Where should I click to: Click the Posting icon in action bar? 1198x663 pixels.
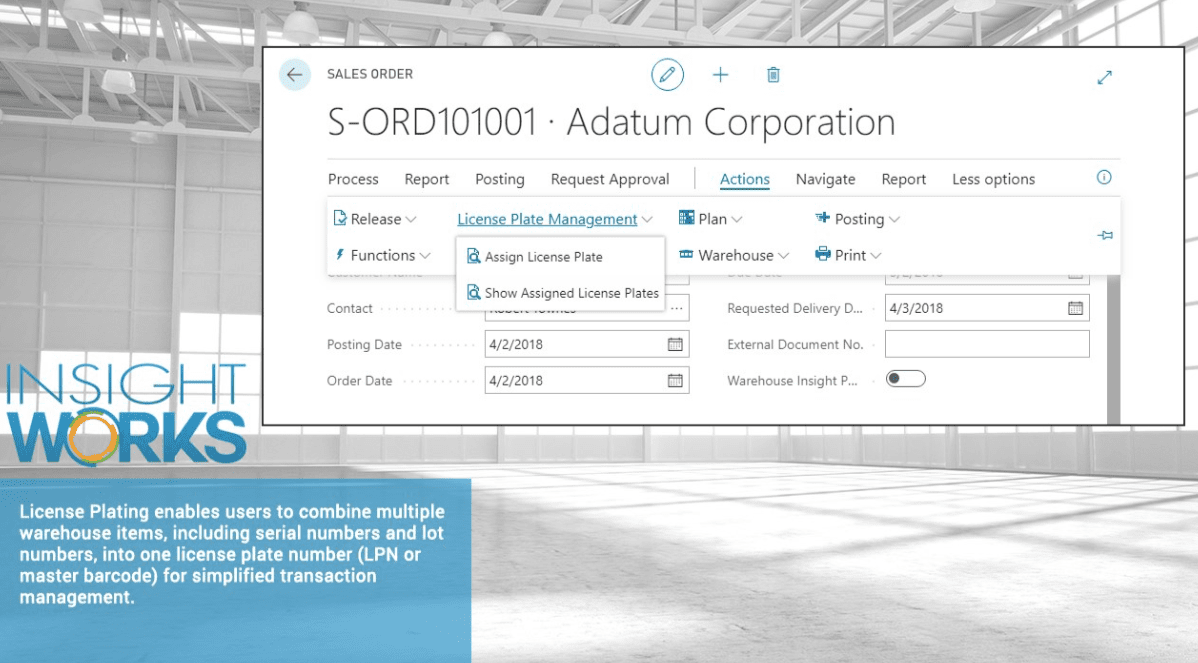coord(822,218)
